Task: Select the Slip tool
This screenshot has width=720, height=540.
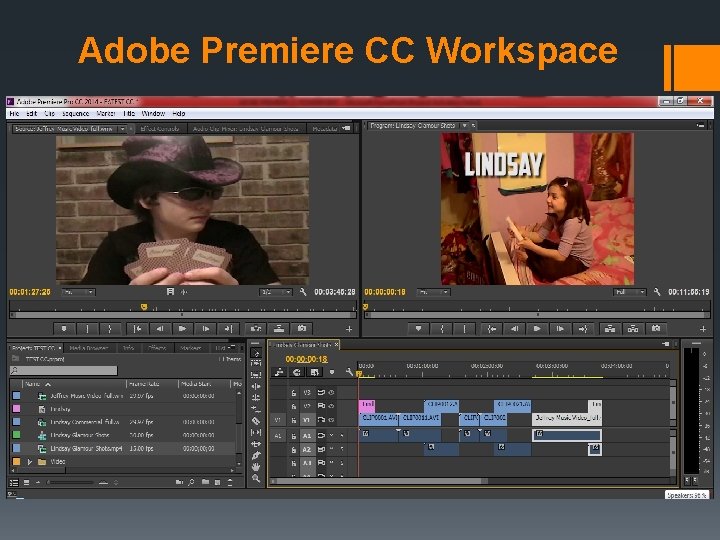Action: click(256, 432)
